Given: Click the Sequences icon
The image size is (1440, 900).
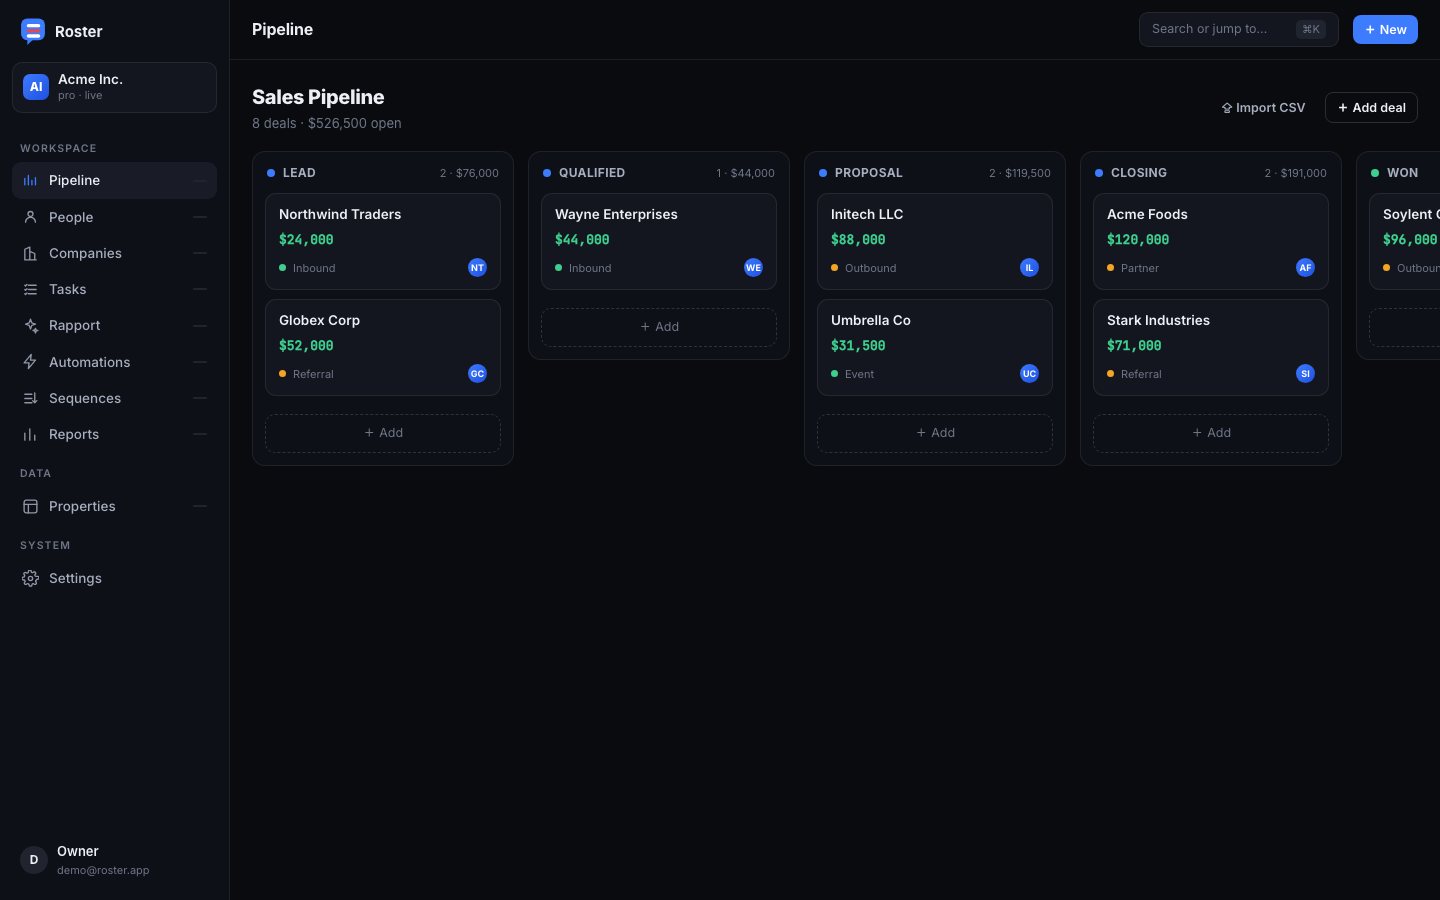Looking at the screenshot, I should click(30, 398).
